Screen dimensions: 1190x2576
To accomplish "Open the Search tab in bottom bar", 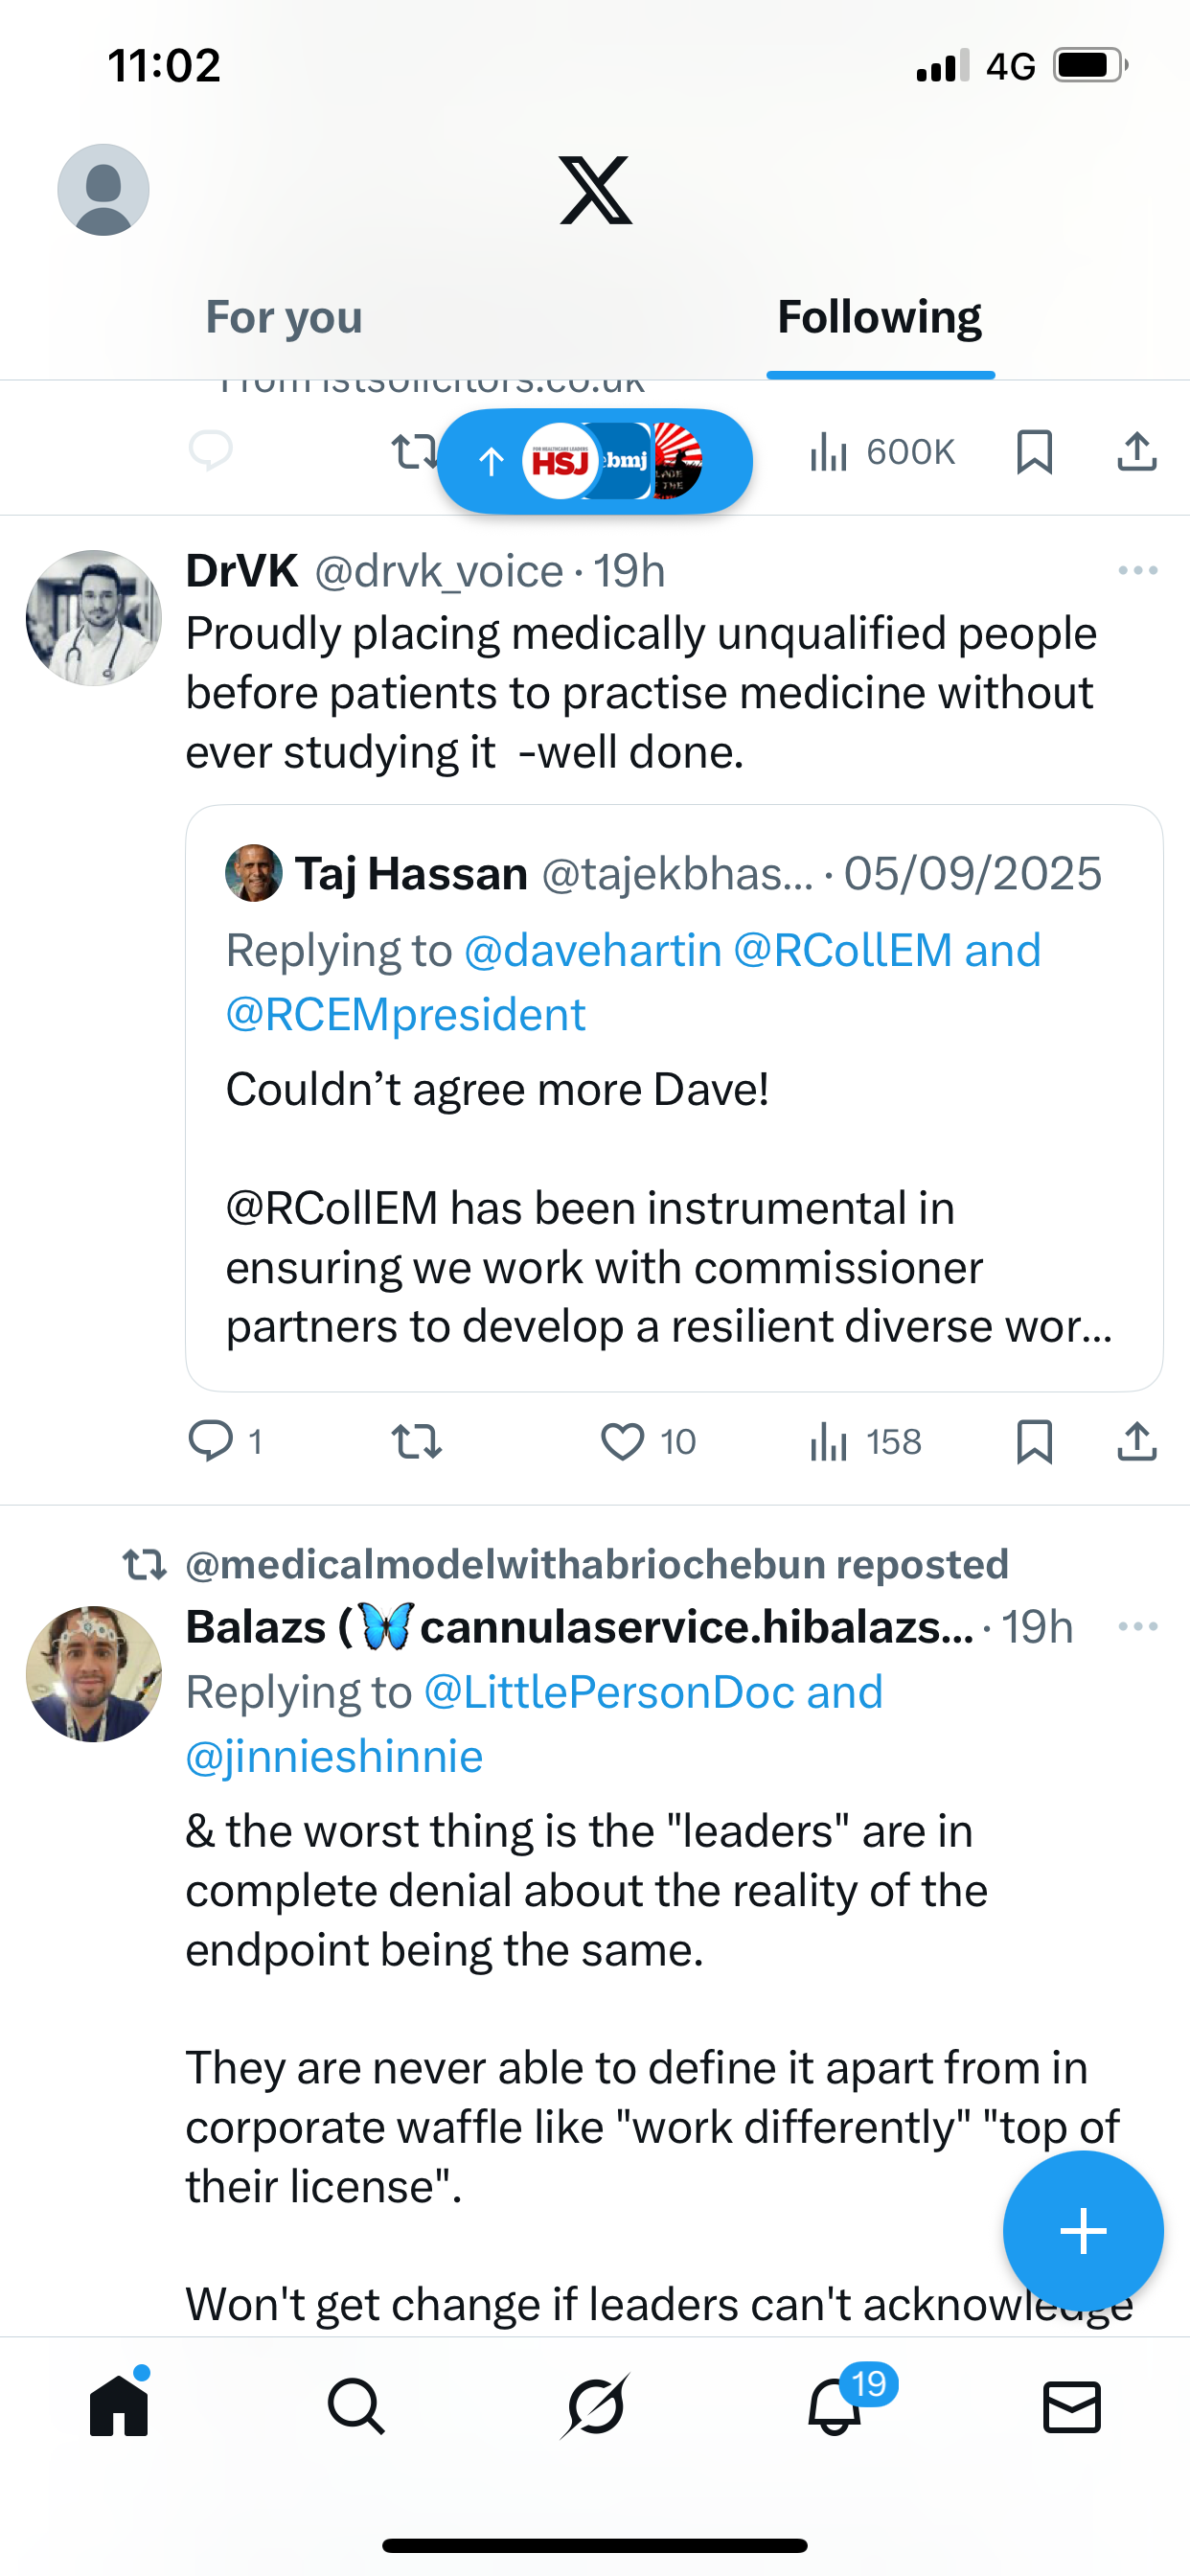I will [355, 2406].
